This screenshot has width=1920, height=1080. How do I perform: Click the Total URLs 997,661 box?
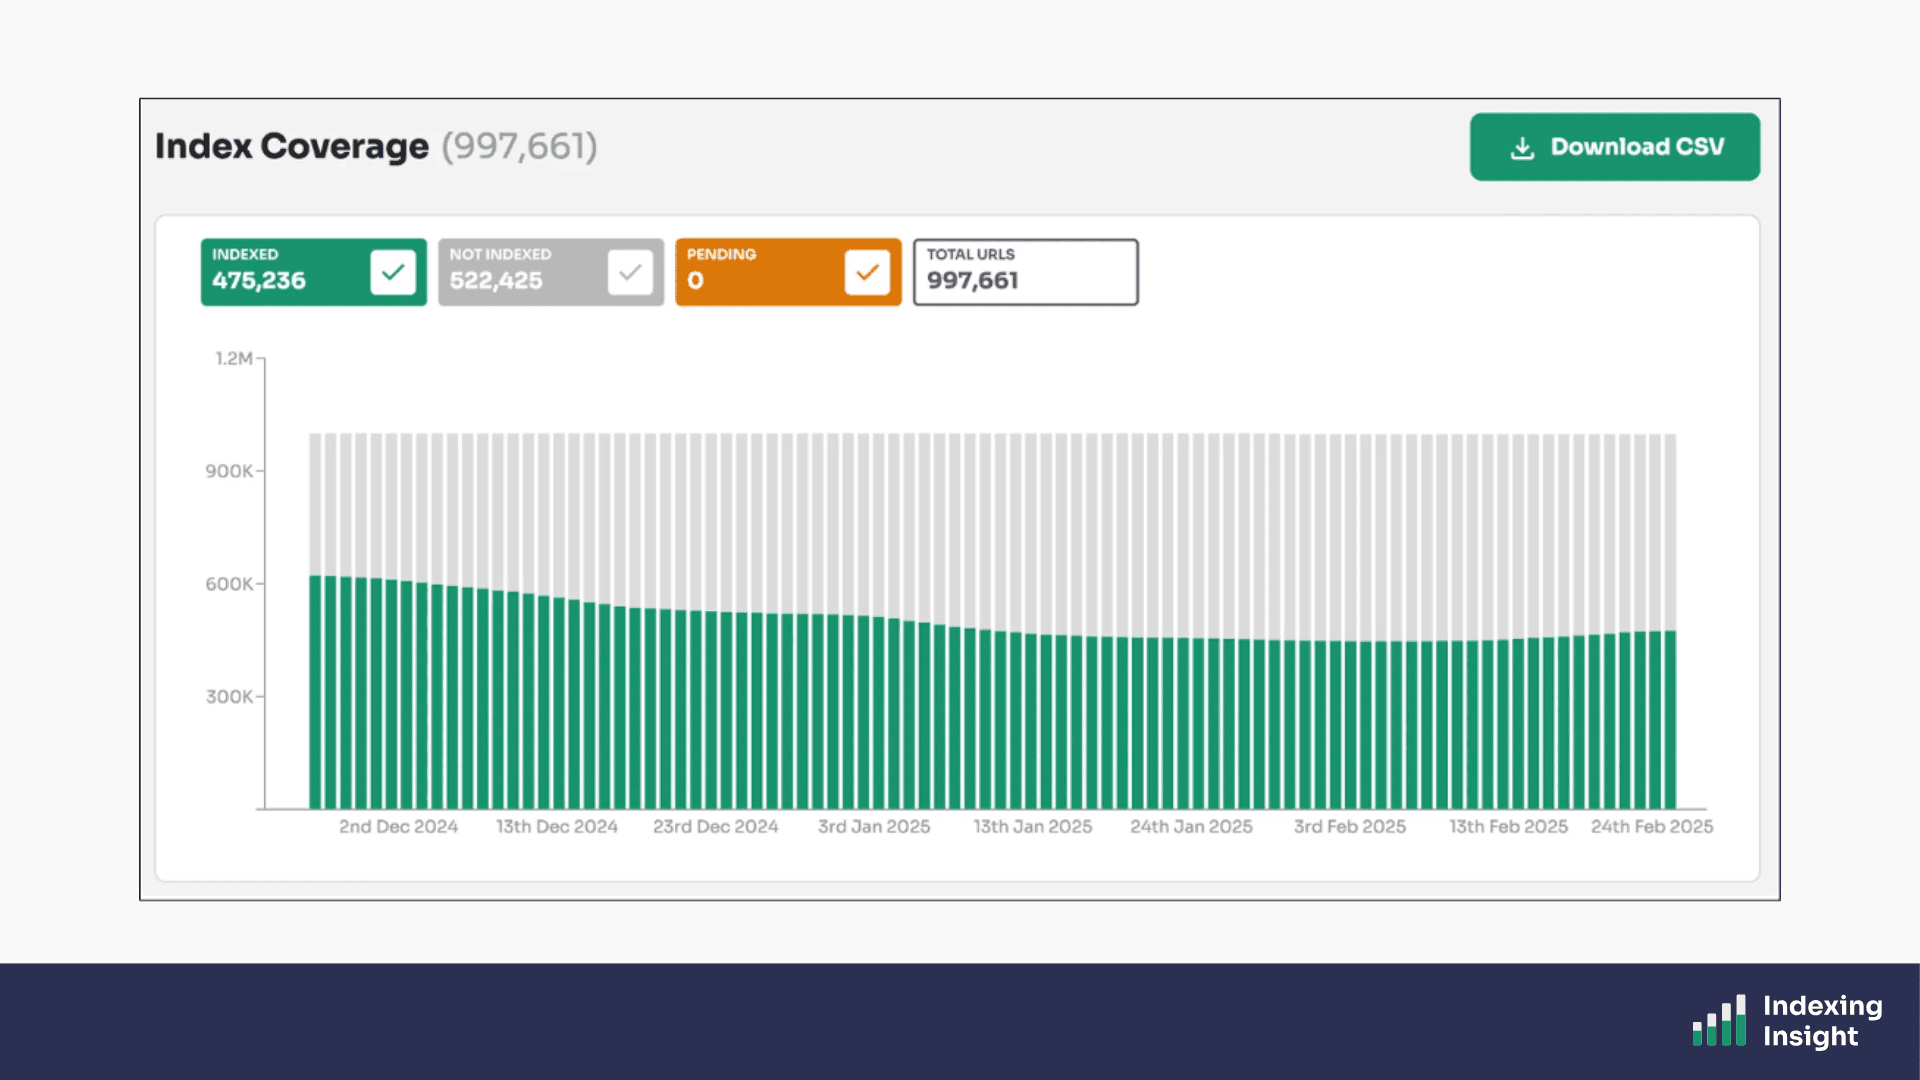[x=1025, y=272]
